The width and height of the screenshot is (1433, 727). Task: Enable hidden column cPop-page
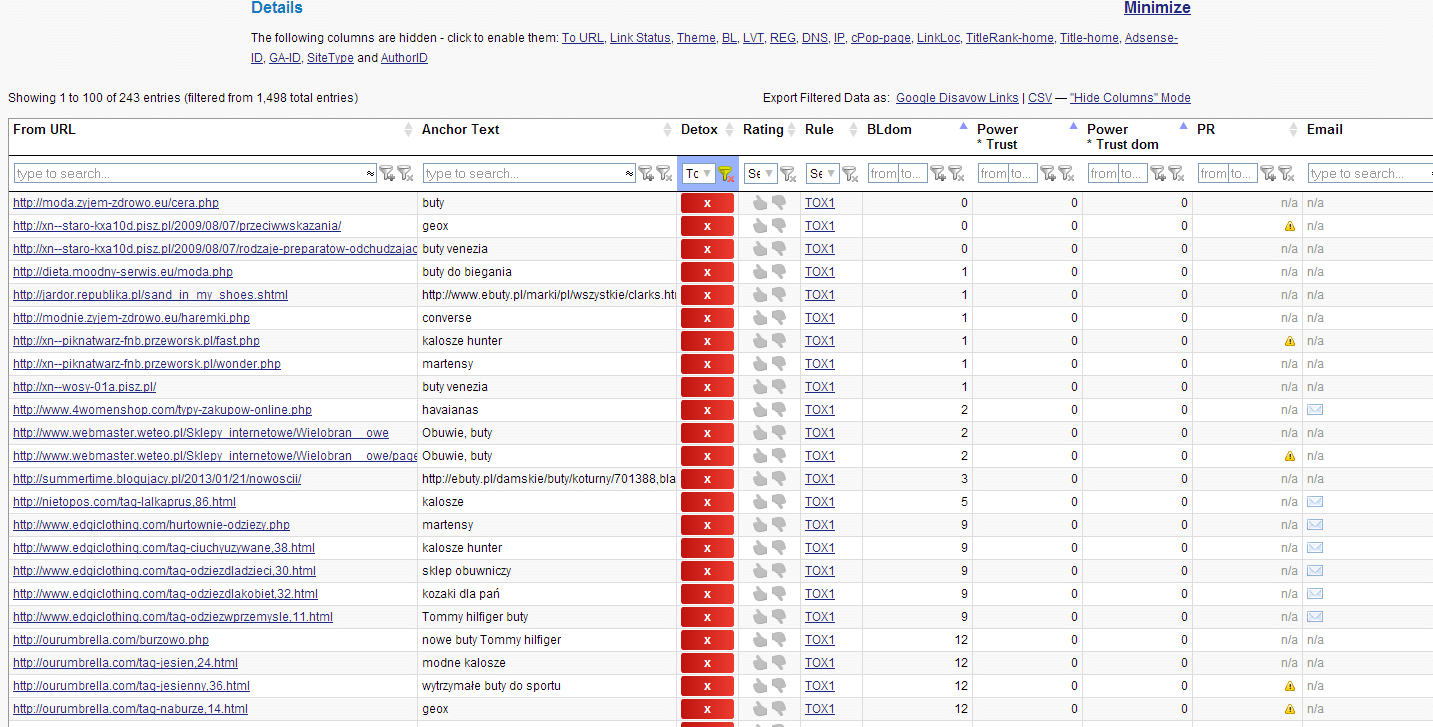point(880,38)
